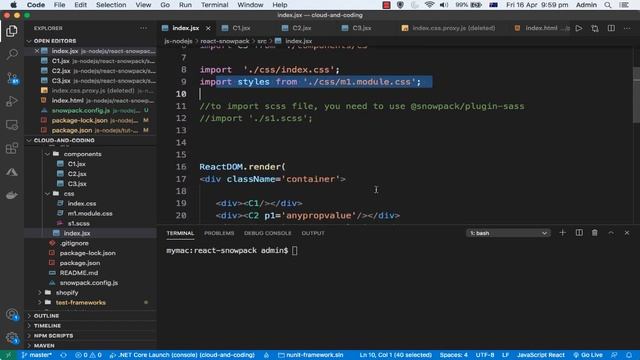The width and height of the screenshot is (640, 360).
Task: Collapse the components folder
Action: (82, 154)
